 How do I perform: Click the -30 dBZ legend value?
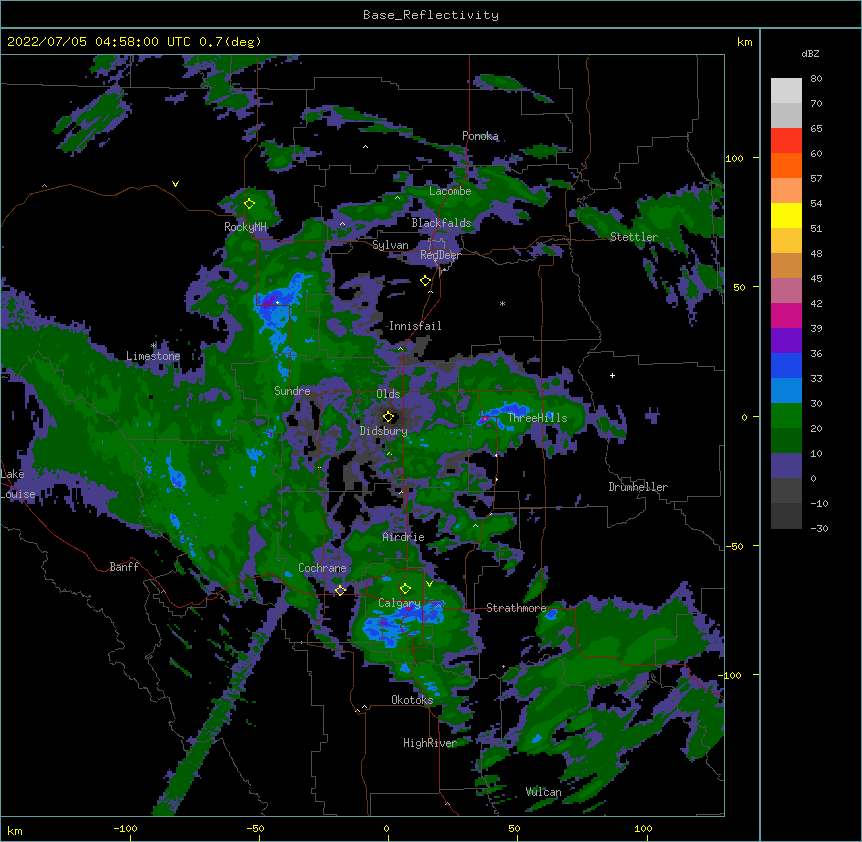coord(819,528)
